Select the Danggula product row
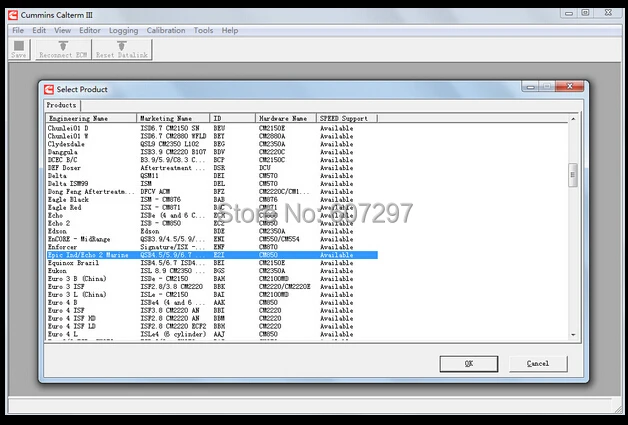This screenshot has width=628, height=425. tap(212, 152)
